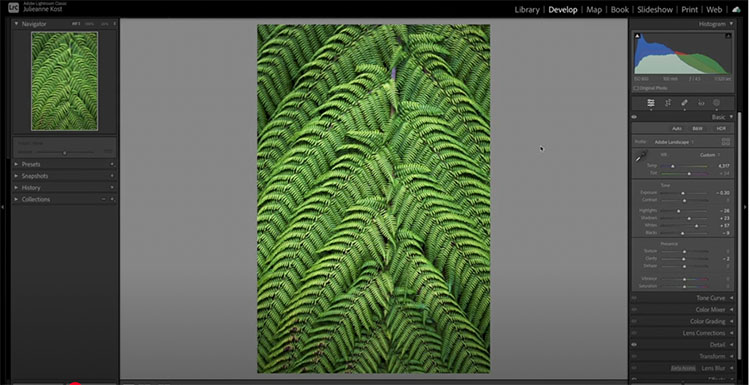Select the Crop overlay tool
The width and height of the screenshot is (750, 385).
[668, 103]
